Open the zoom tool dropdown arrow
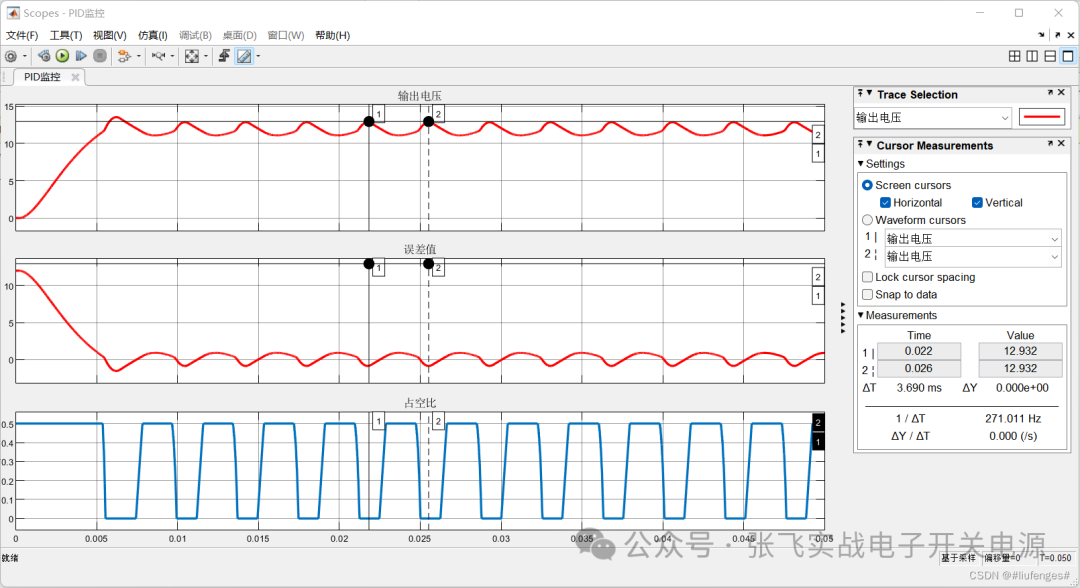Image resolution: width=1080 pixels, height=588 pixels. [x=172, y=56]
